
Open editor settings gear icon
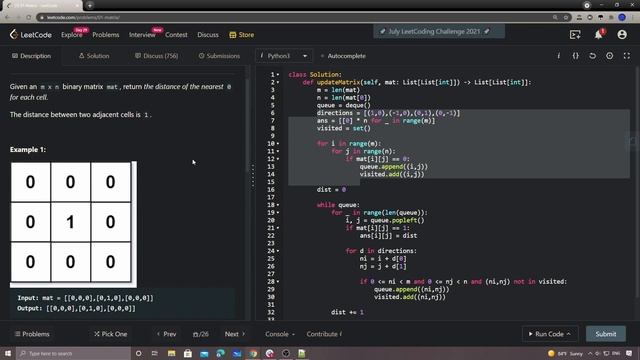click(609, 56)
